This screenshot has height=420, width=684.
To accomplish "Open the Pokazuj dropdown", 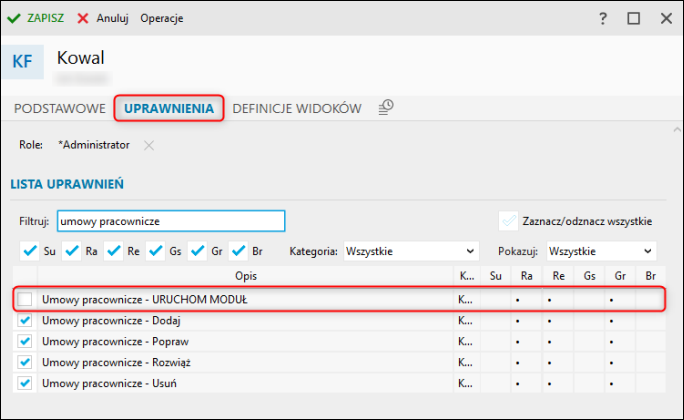I will coord(600,251).
